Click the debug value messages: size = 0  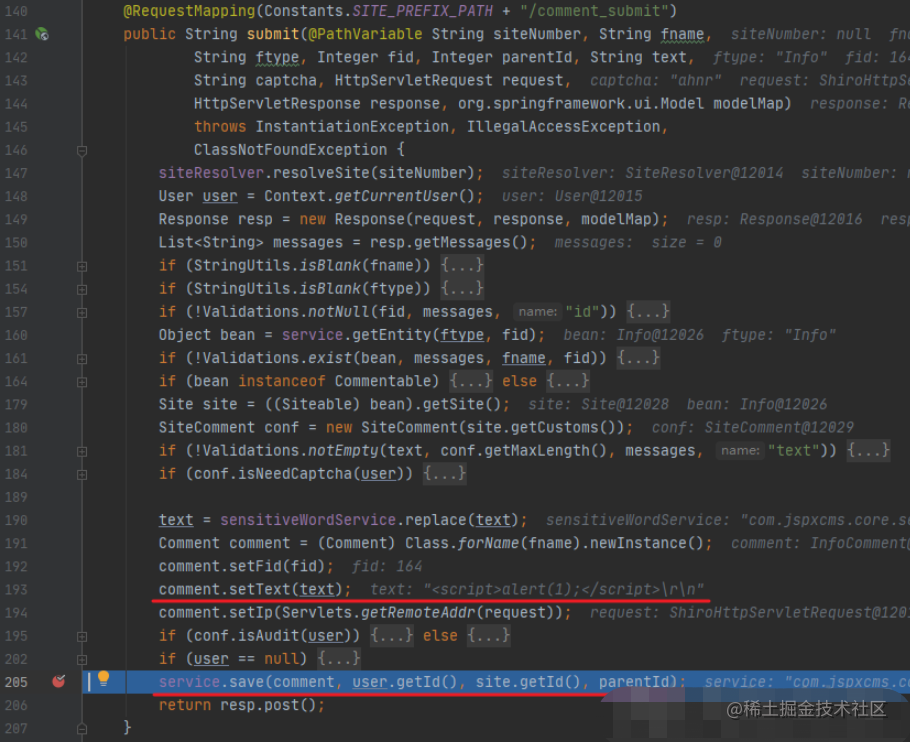coord(638,242)
